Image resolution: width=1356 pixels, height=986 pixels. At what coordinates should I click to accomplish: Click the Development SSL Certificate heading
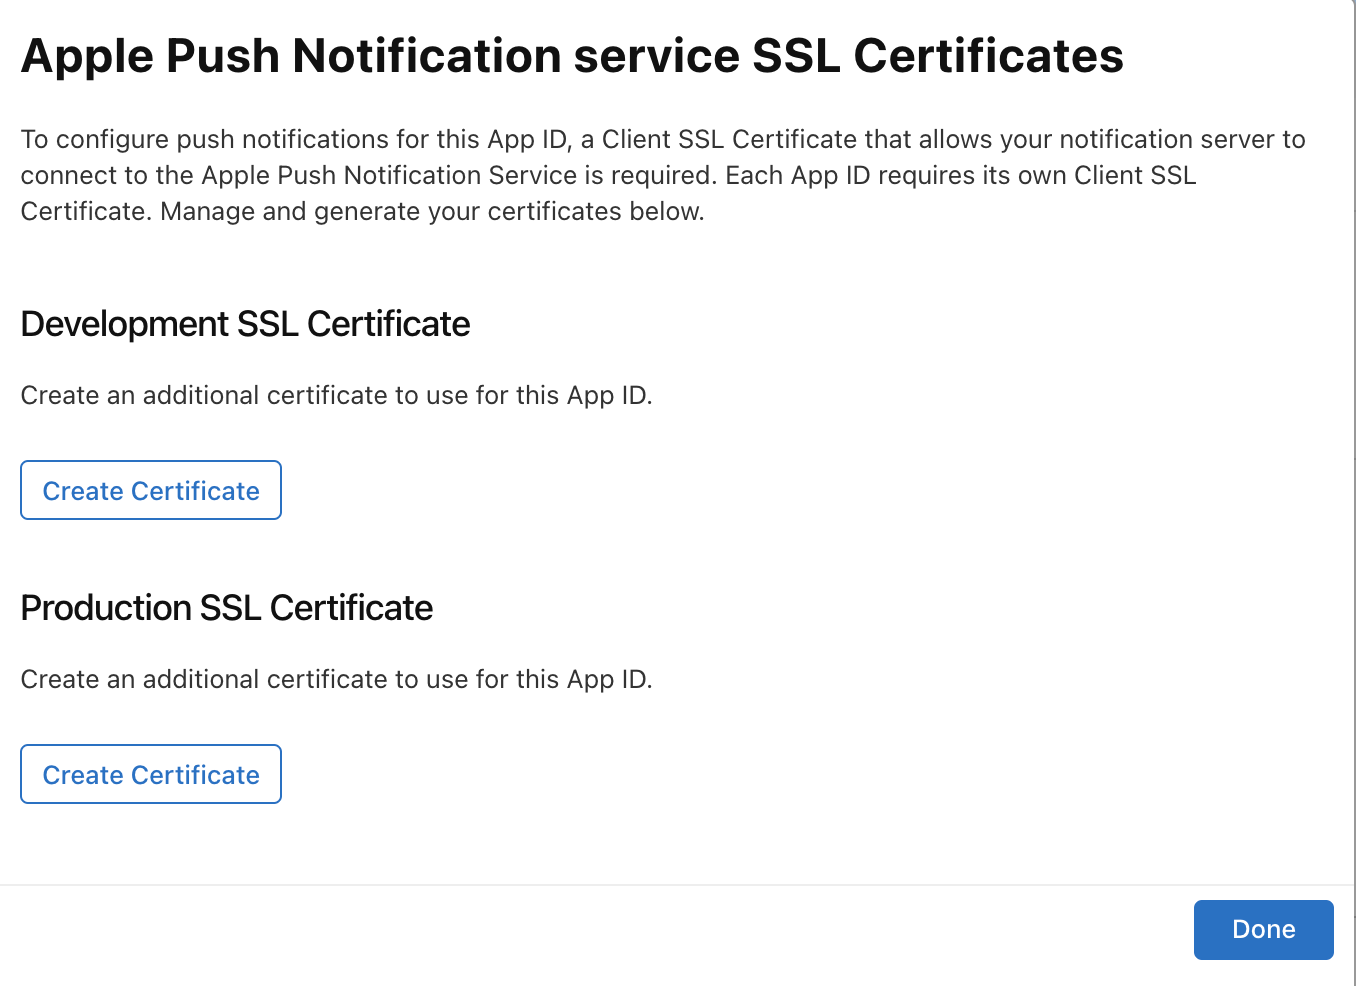coord(245,324)
